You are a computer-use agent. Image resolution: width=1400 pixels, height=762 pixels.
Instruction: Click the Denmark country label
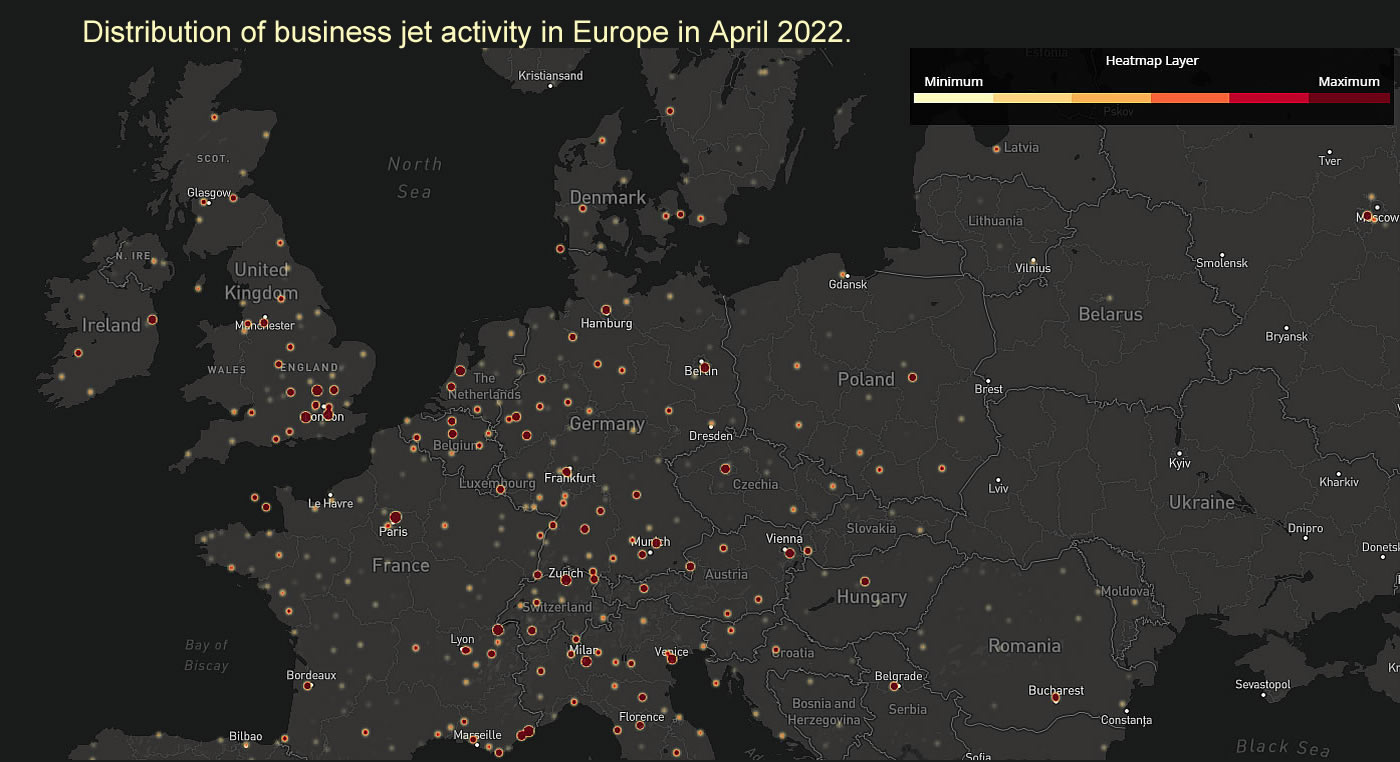pyautogui.click(x=608, y=197)
